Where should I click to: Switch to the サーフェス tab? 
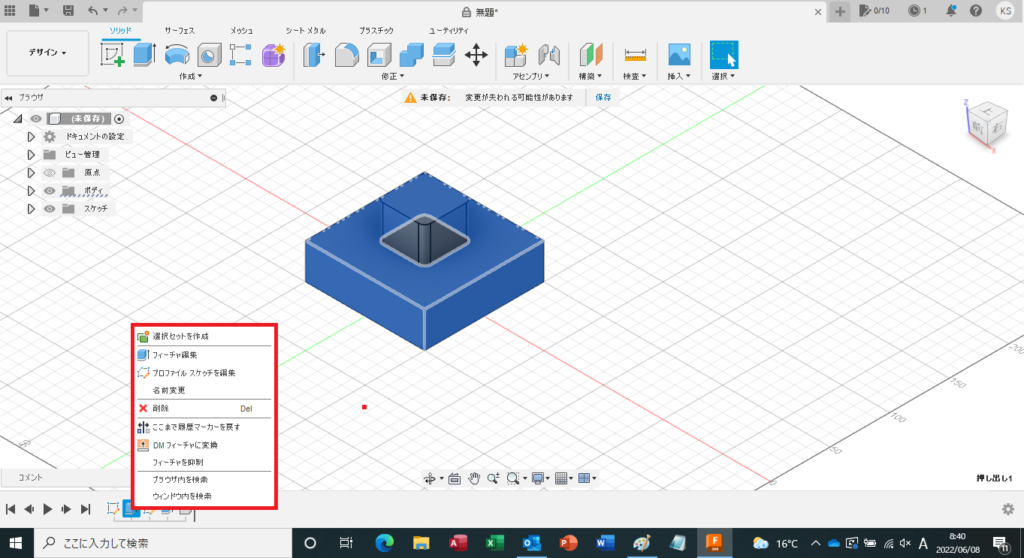coord(180,31)
